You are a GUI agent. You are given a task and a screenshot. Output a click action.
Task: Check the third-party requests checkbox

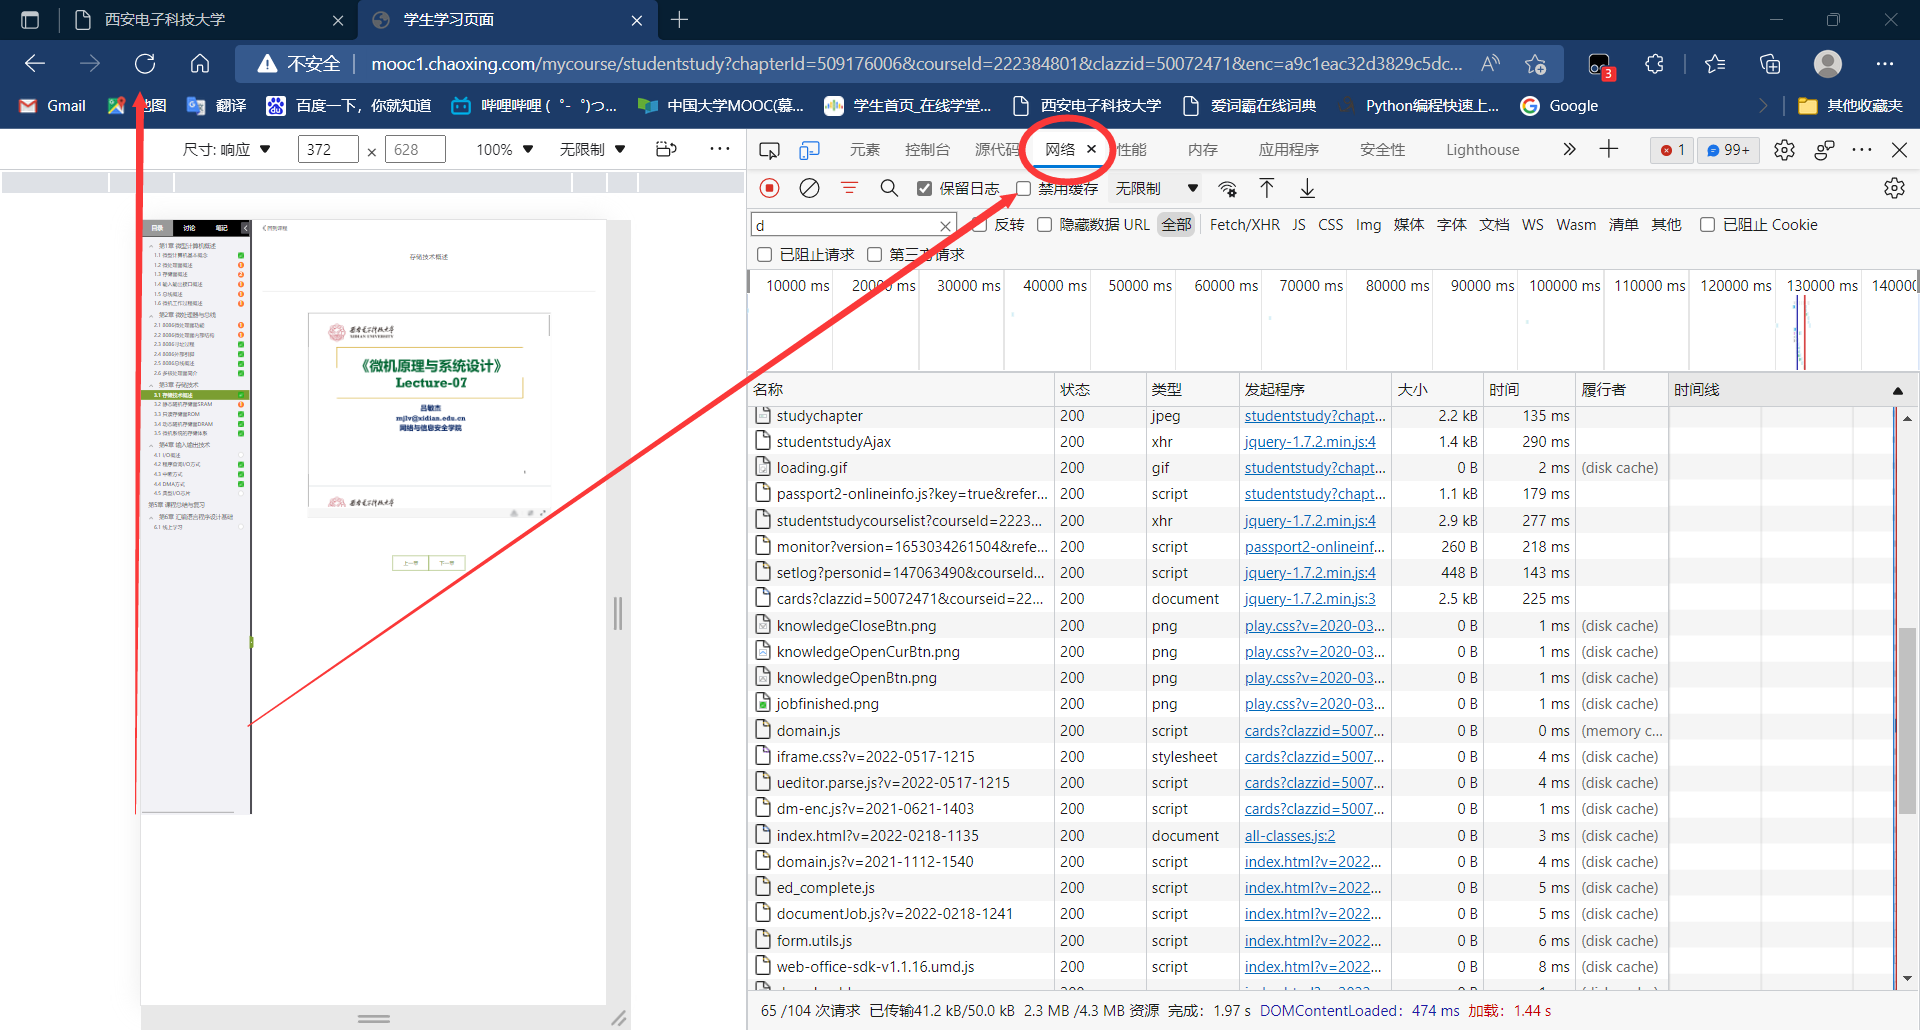tap(875, 255)
